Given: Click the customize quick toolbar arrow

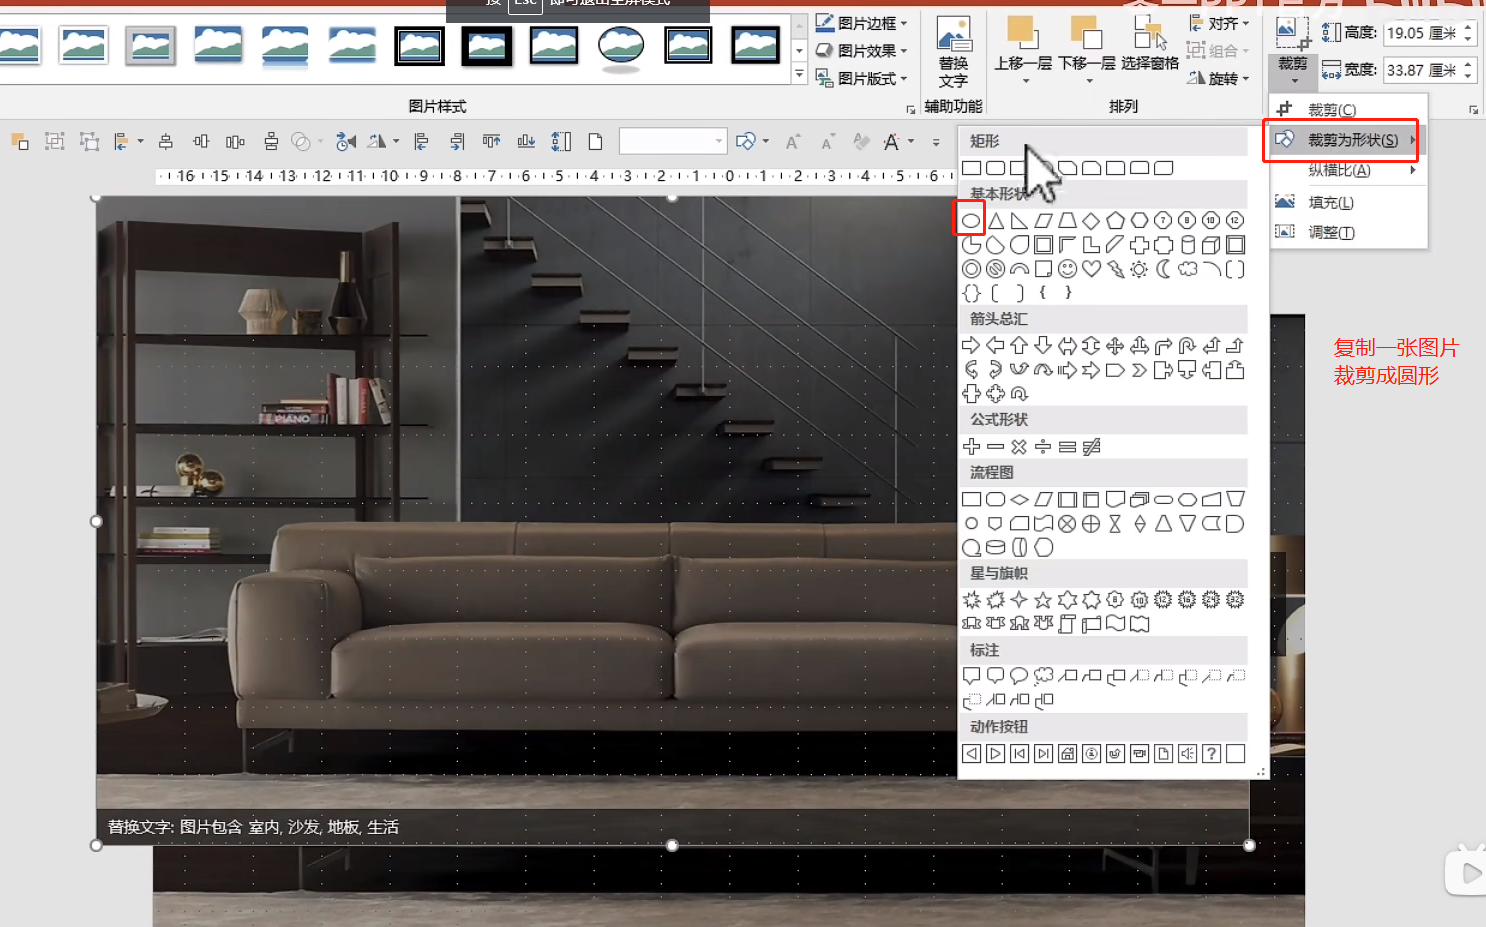Looking at the screenshot, I should coord(936,142).
